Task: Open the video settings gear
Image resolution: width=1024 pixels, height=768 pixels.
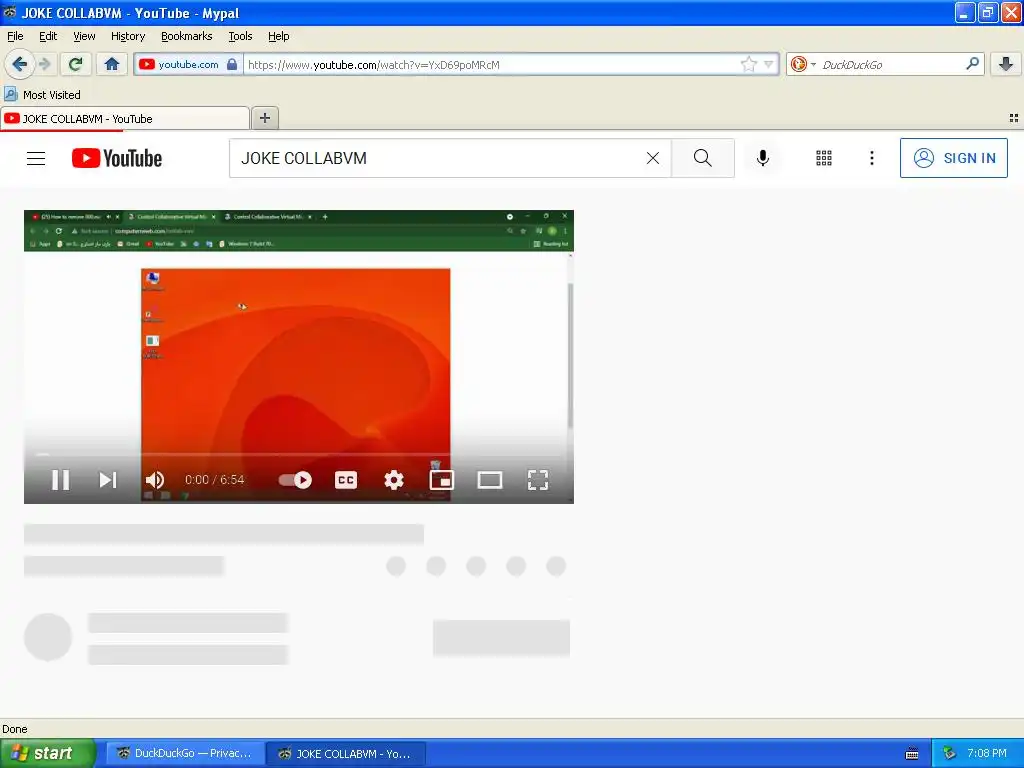Action: pyautogui.click(x=394, y=480)
